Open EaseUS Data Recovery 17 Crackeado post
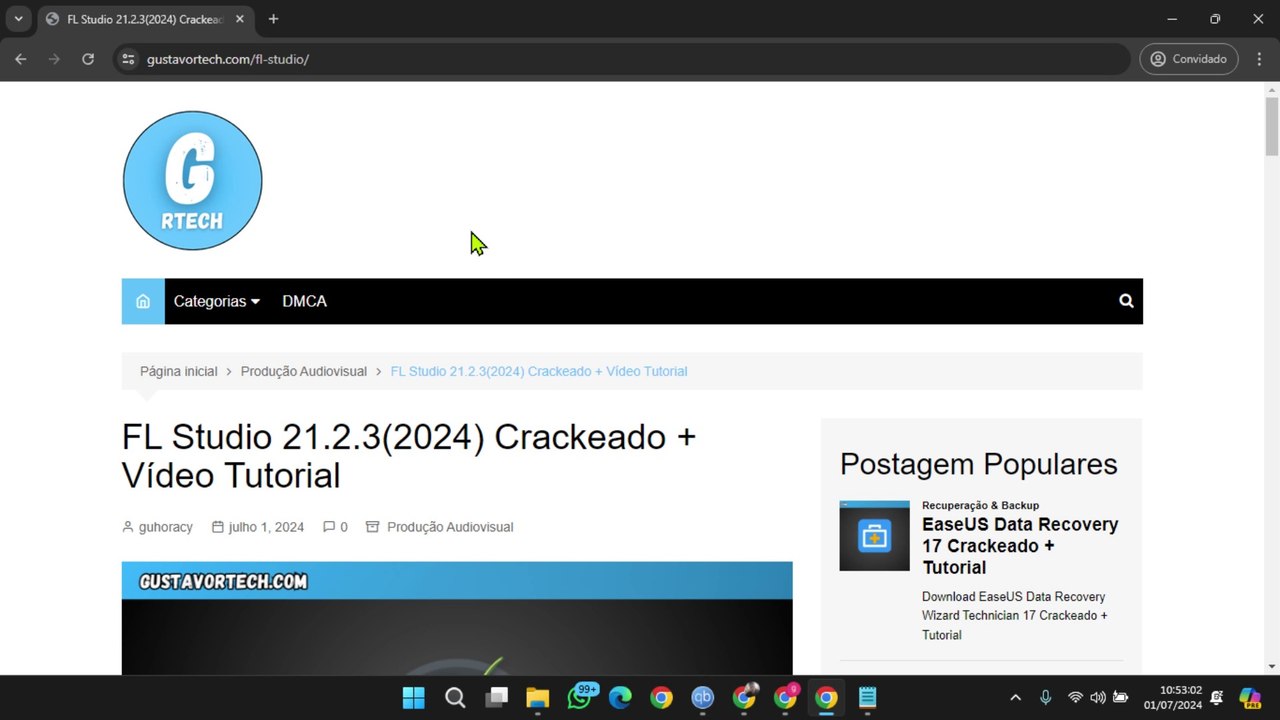 point(1020,546)
